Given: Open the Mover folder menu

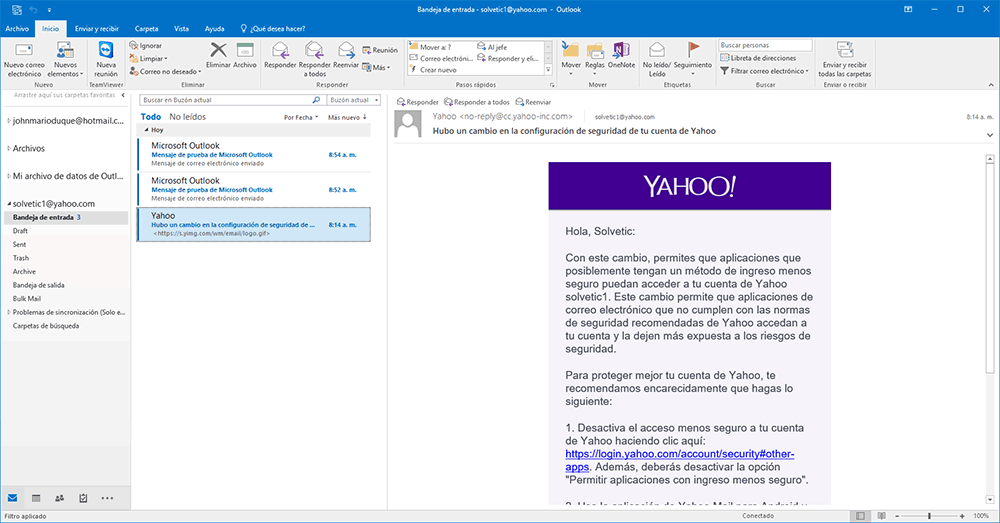Looking at the screenshot, I should [571, 59].
